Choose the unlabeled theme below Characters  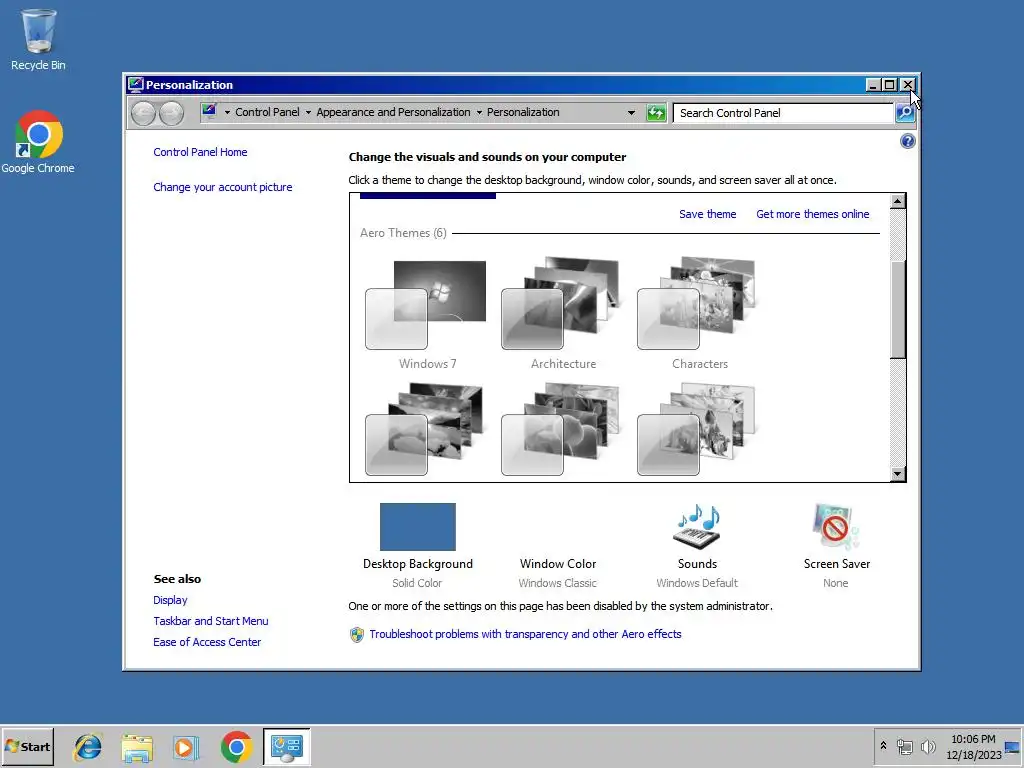pyautogui.click(x=696, y=429)
